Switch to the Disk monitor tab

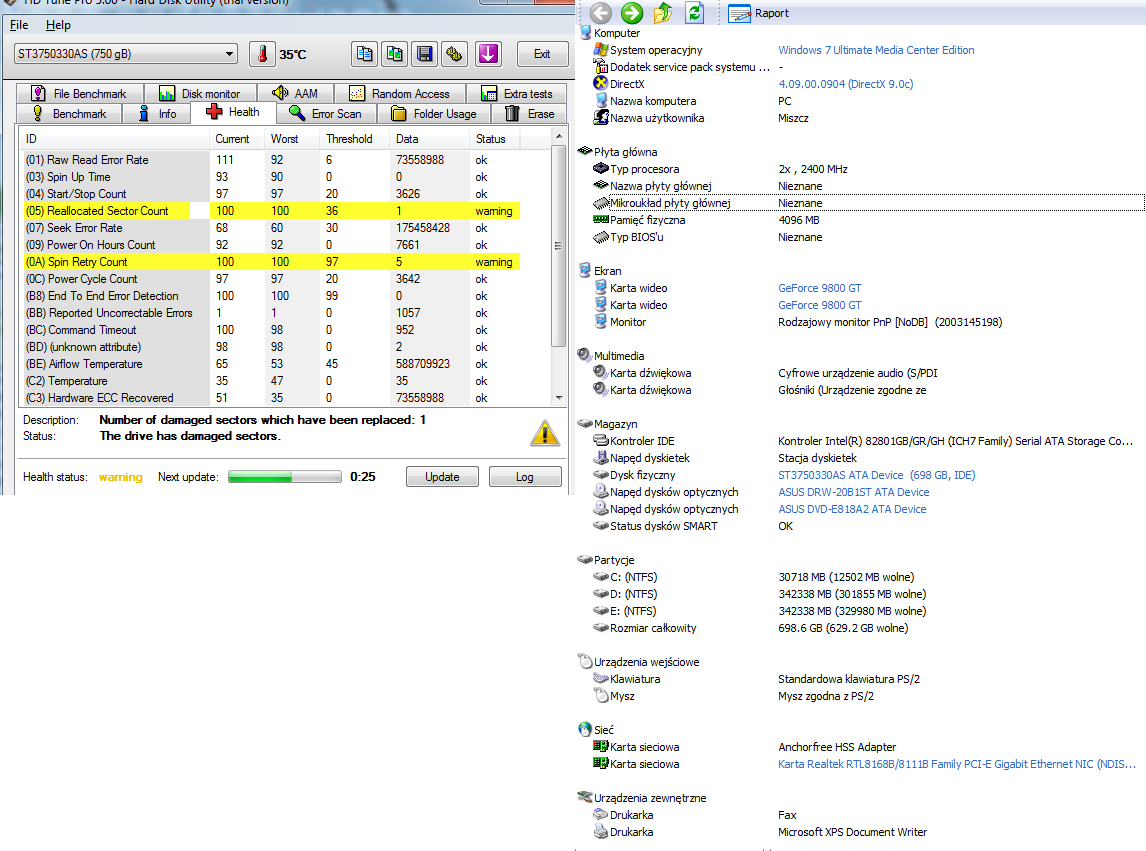tap(200, 94)
